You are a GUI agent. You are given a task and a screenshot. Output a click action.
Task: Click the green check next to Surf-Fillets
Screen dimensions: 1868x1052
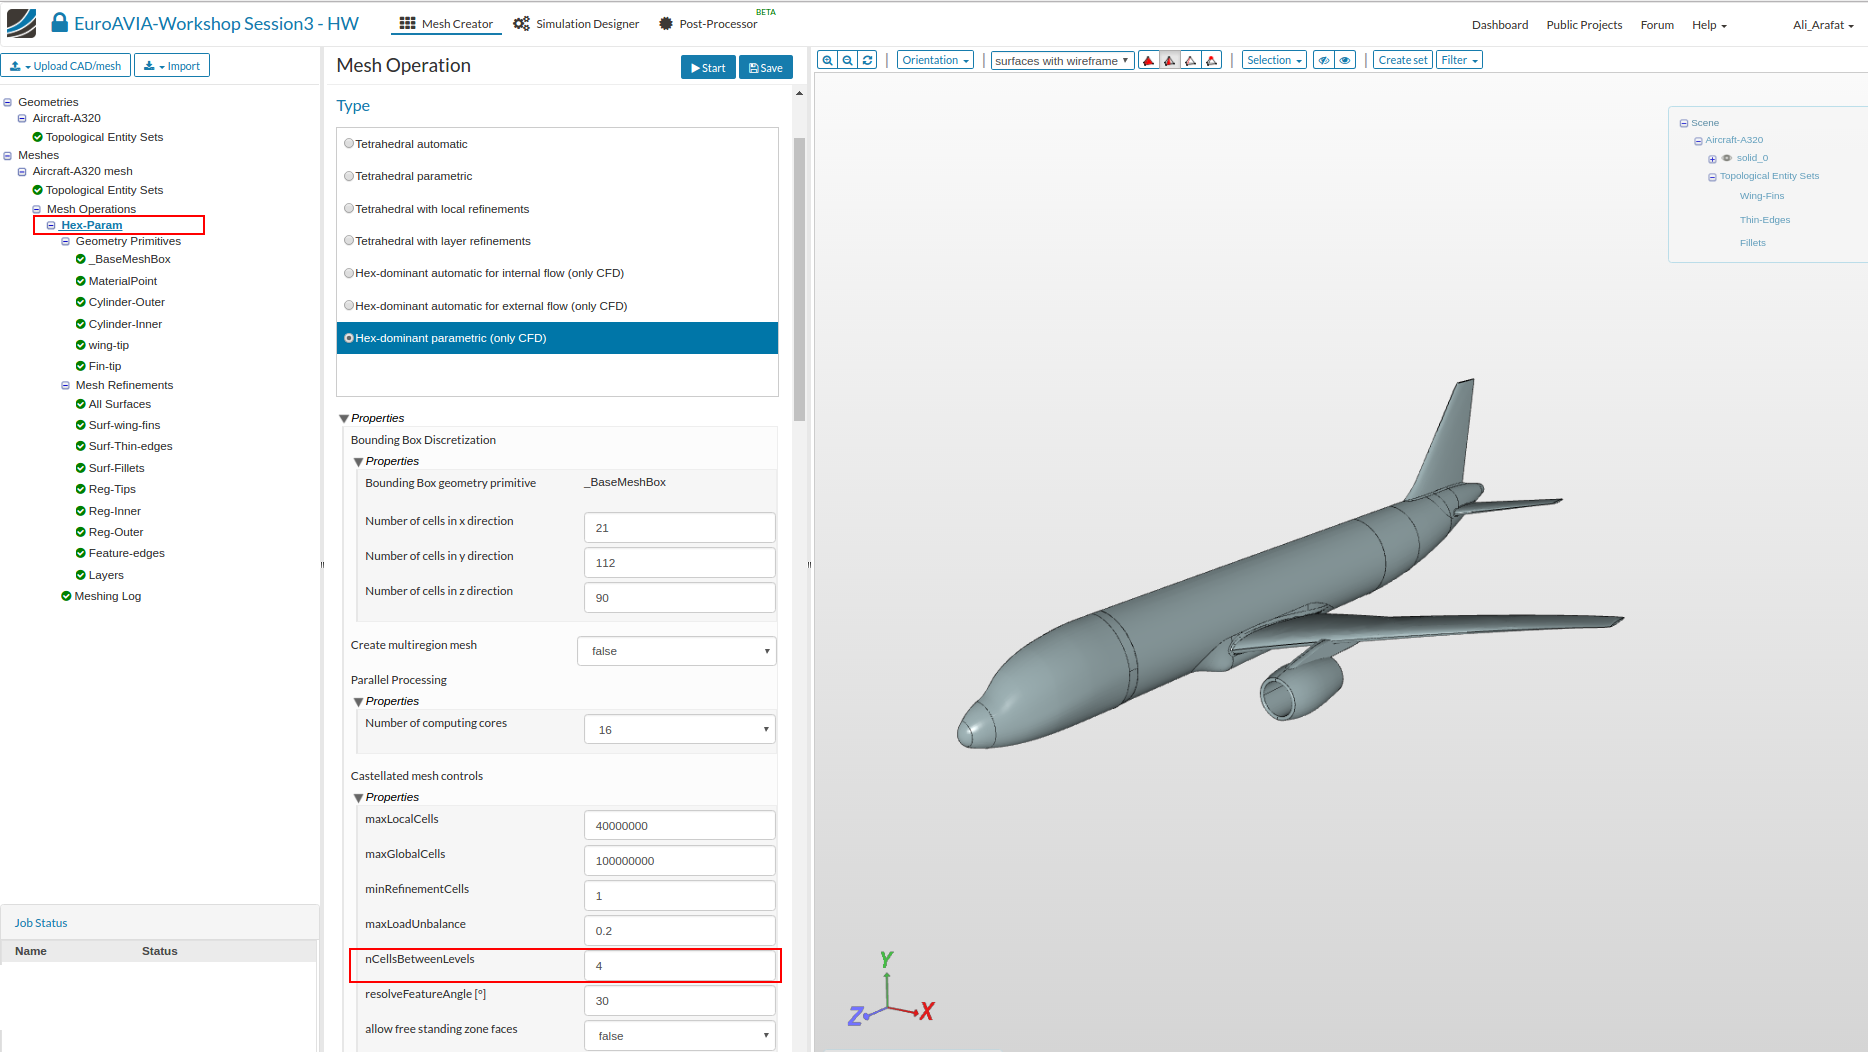click(x=81, y=468)
